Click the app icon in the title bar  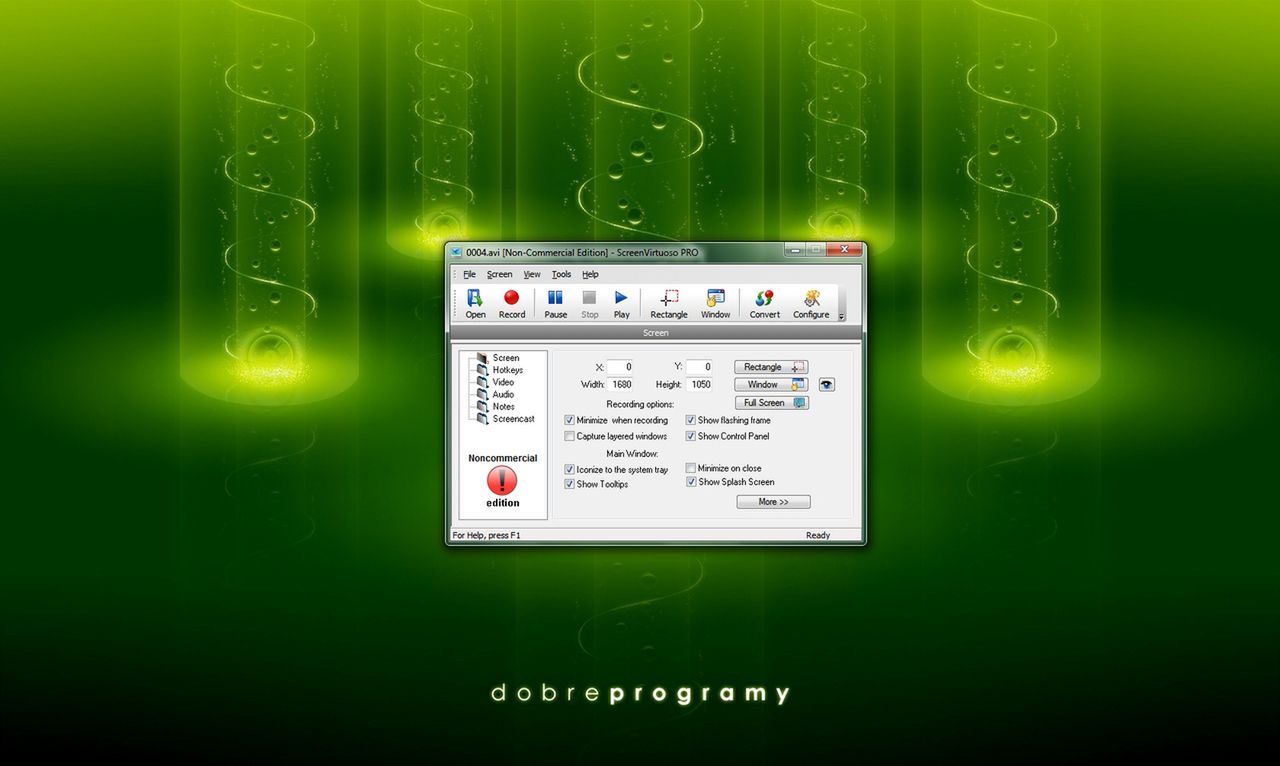(x=456, y=252)
